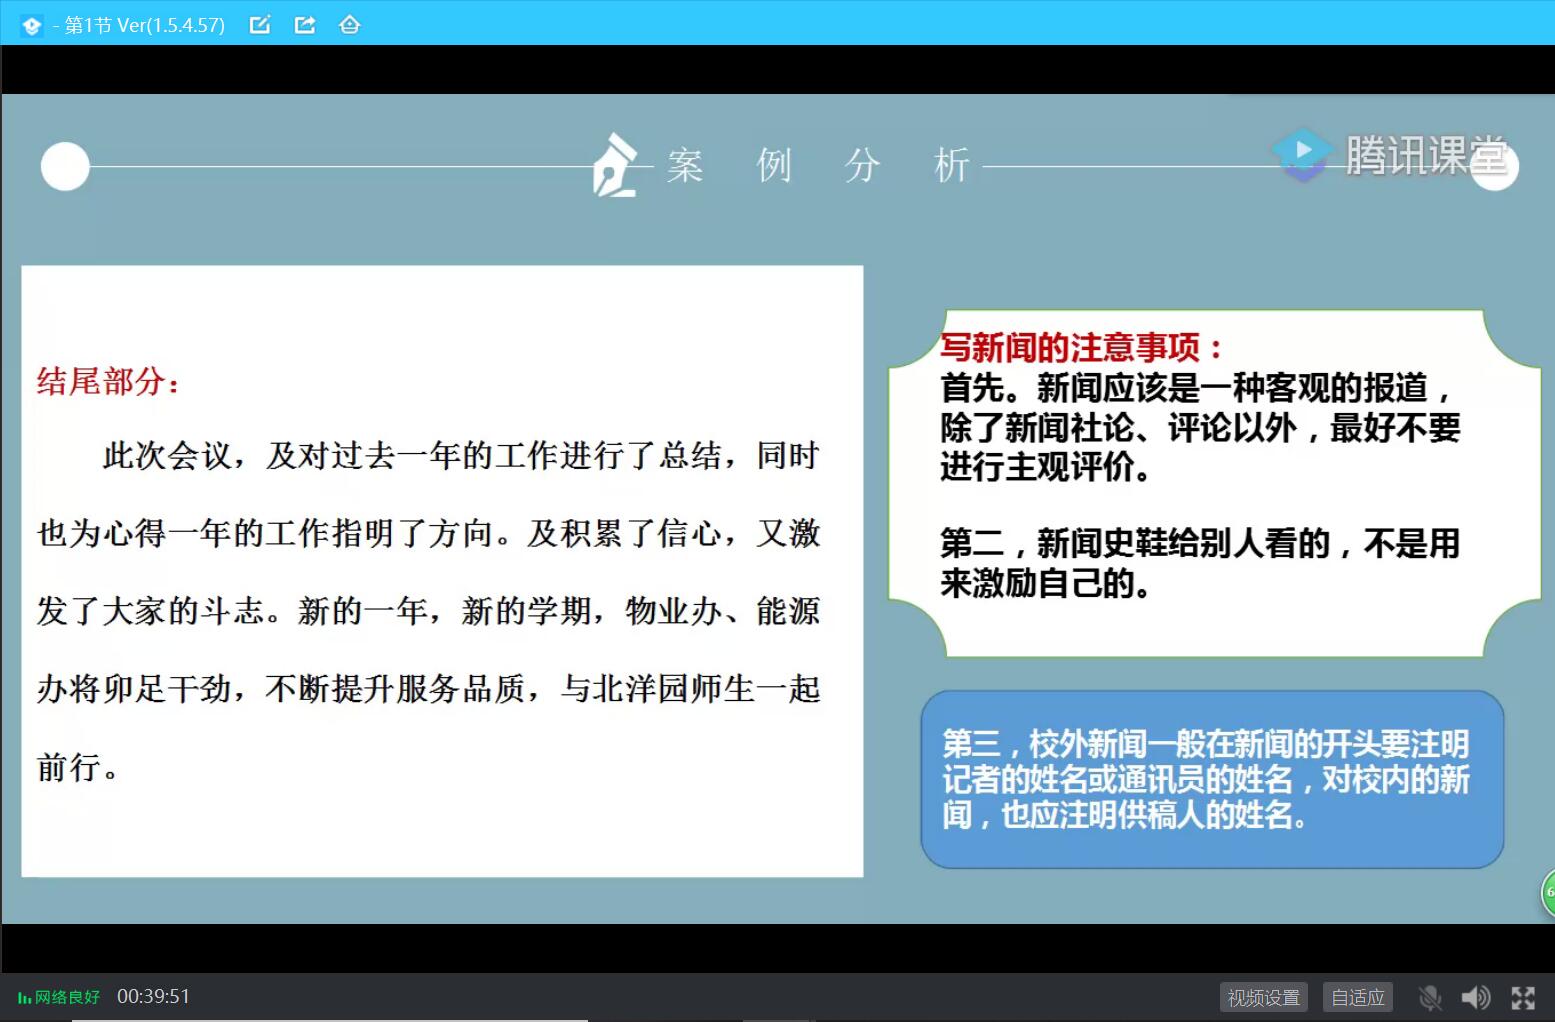Screen dimensions: 1555x1022
Task: Click the 结尾部分 red heading text
Action: click(x=108, y=381)
